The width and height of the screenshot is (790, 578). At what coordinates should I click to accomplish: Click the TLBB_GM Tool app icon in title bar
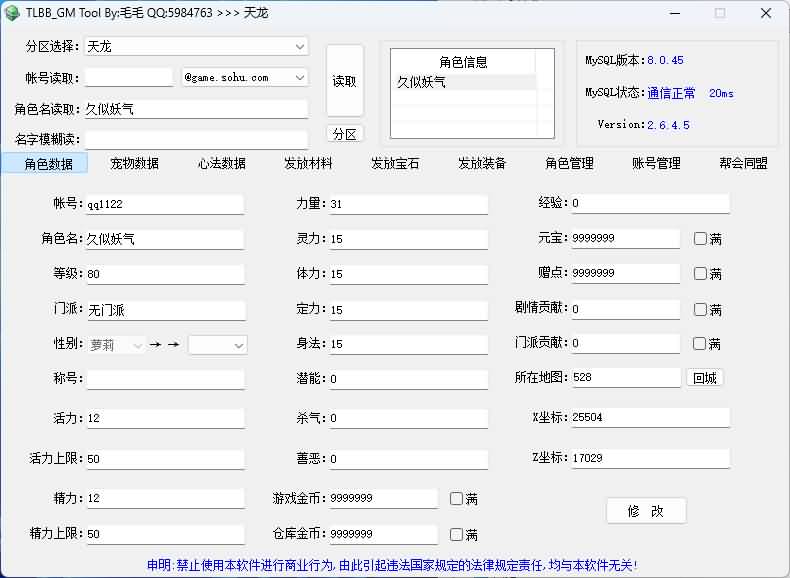click(12, 13)
